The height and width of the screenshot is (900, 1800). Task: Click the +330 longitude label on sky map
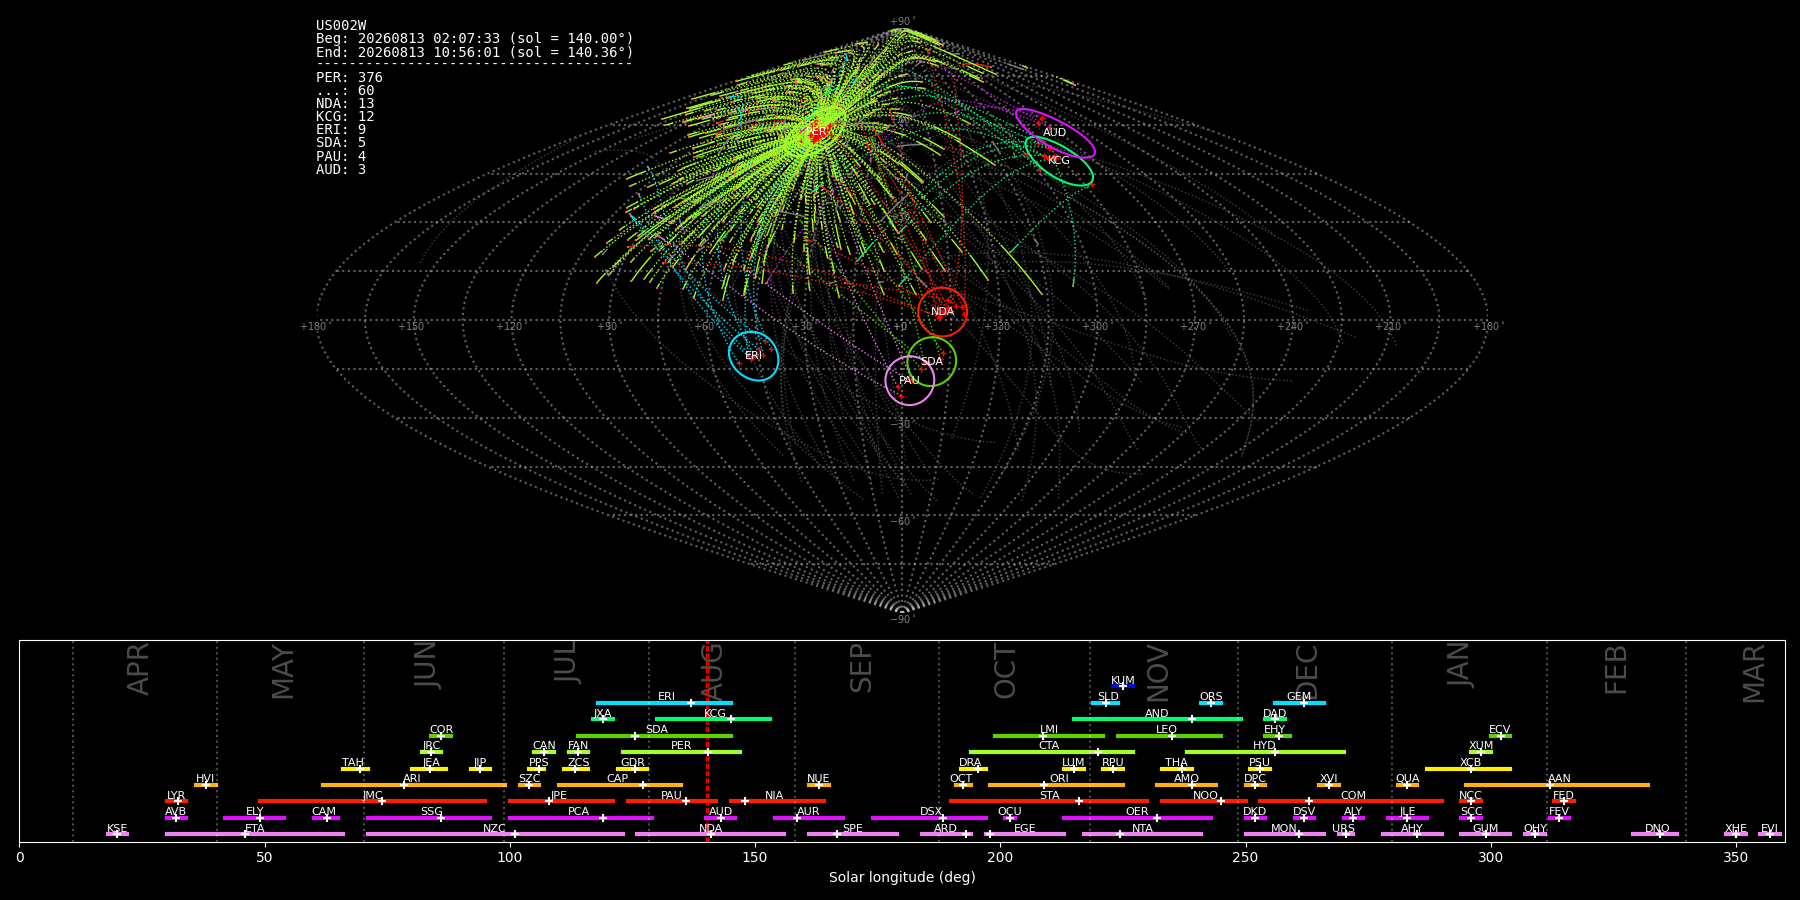996,326
